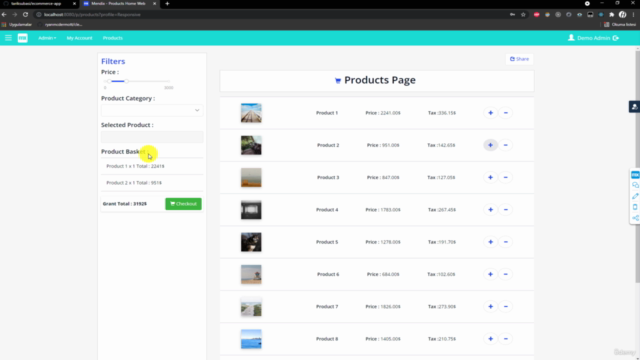The image size is (640, 360).
Task: Add Product 7 with plus button
Action: (x=490, y=306)
